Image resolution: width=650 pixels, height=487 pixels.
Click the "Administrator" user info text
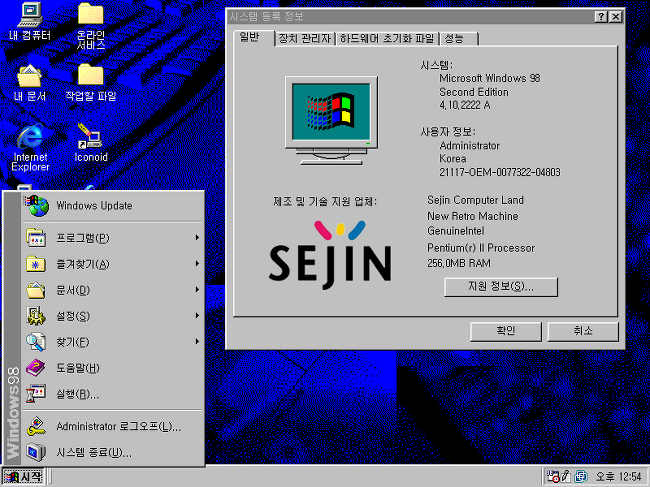click(x=469, y=145)
